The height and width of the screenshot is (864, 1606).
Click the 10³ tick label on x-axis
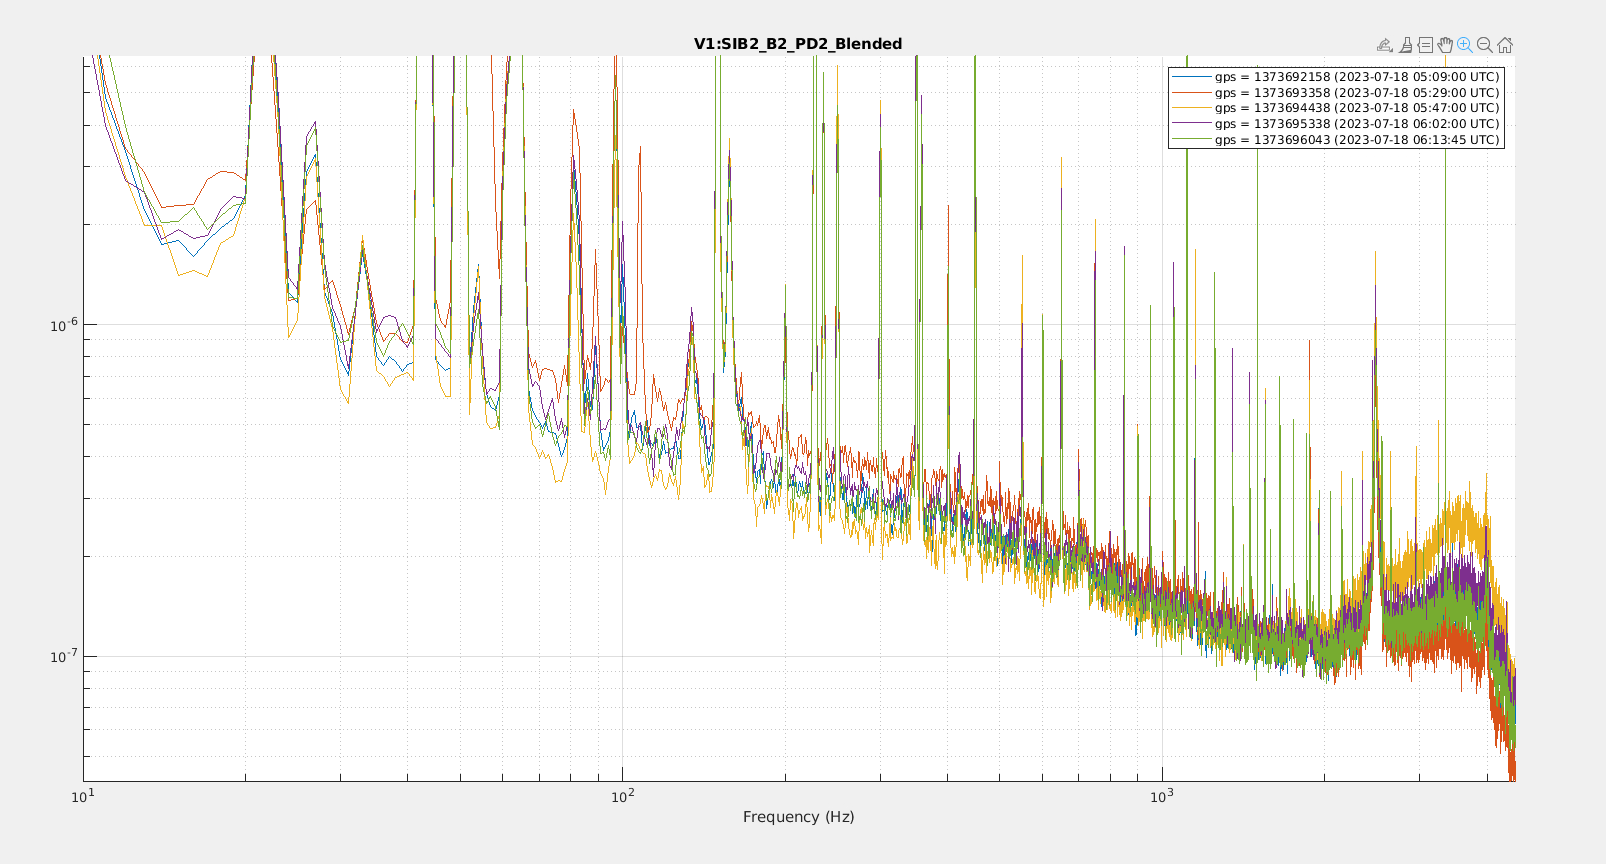pyautogui.click(x=1161, y=796)
